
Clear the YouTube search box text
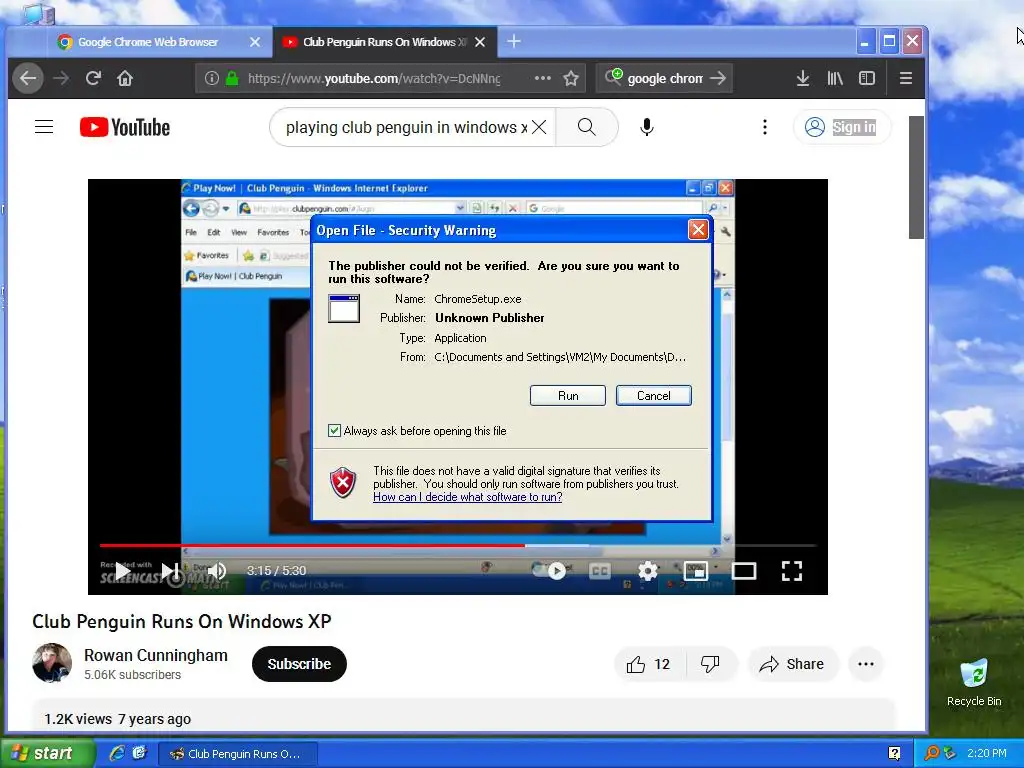[539, 127]
